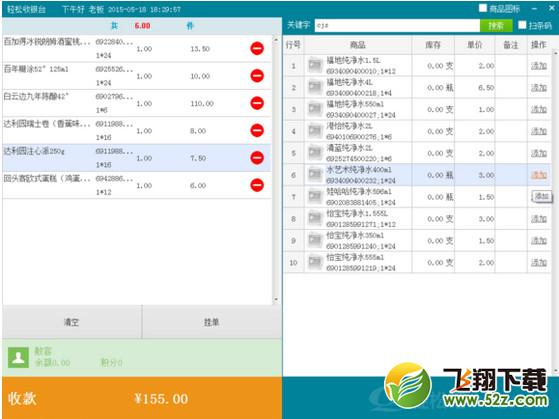Remove 达利园瑞士卷 item from the cart
The image size is (559, 419).
257,130
